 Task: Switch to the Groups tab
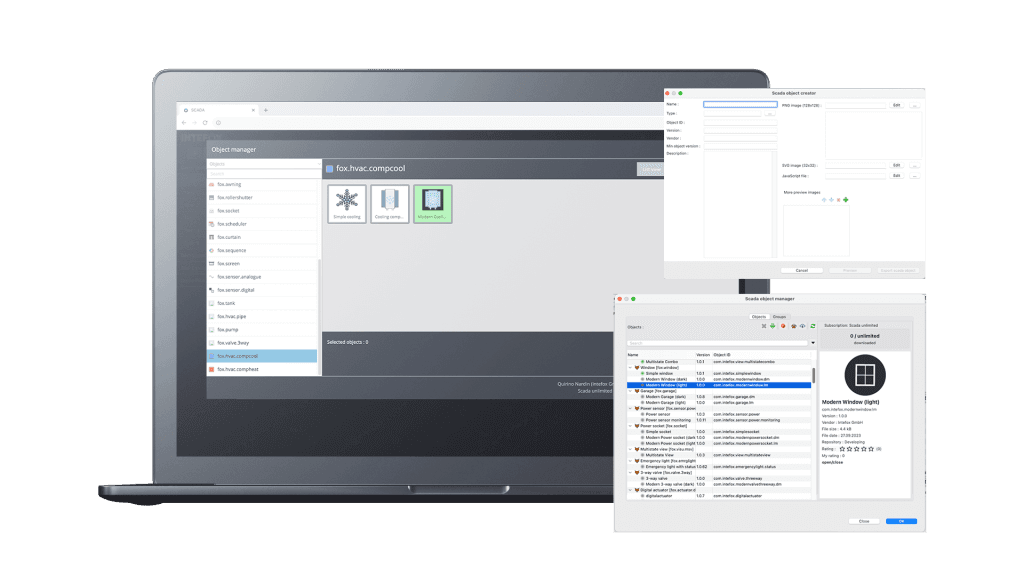(779, 316)
